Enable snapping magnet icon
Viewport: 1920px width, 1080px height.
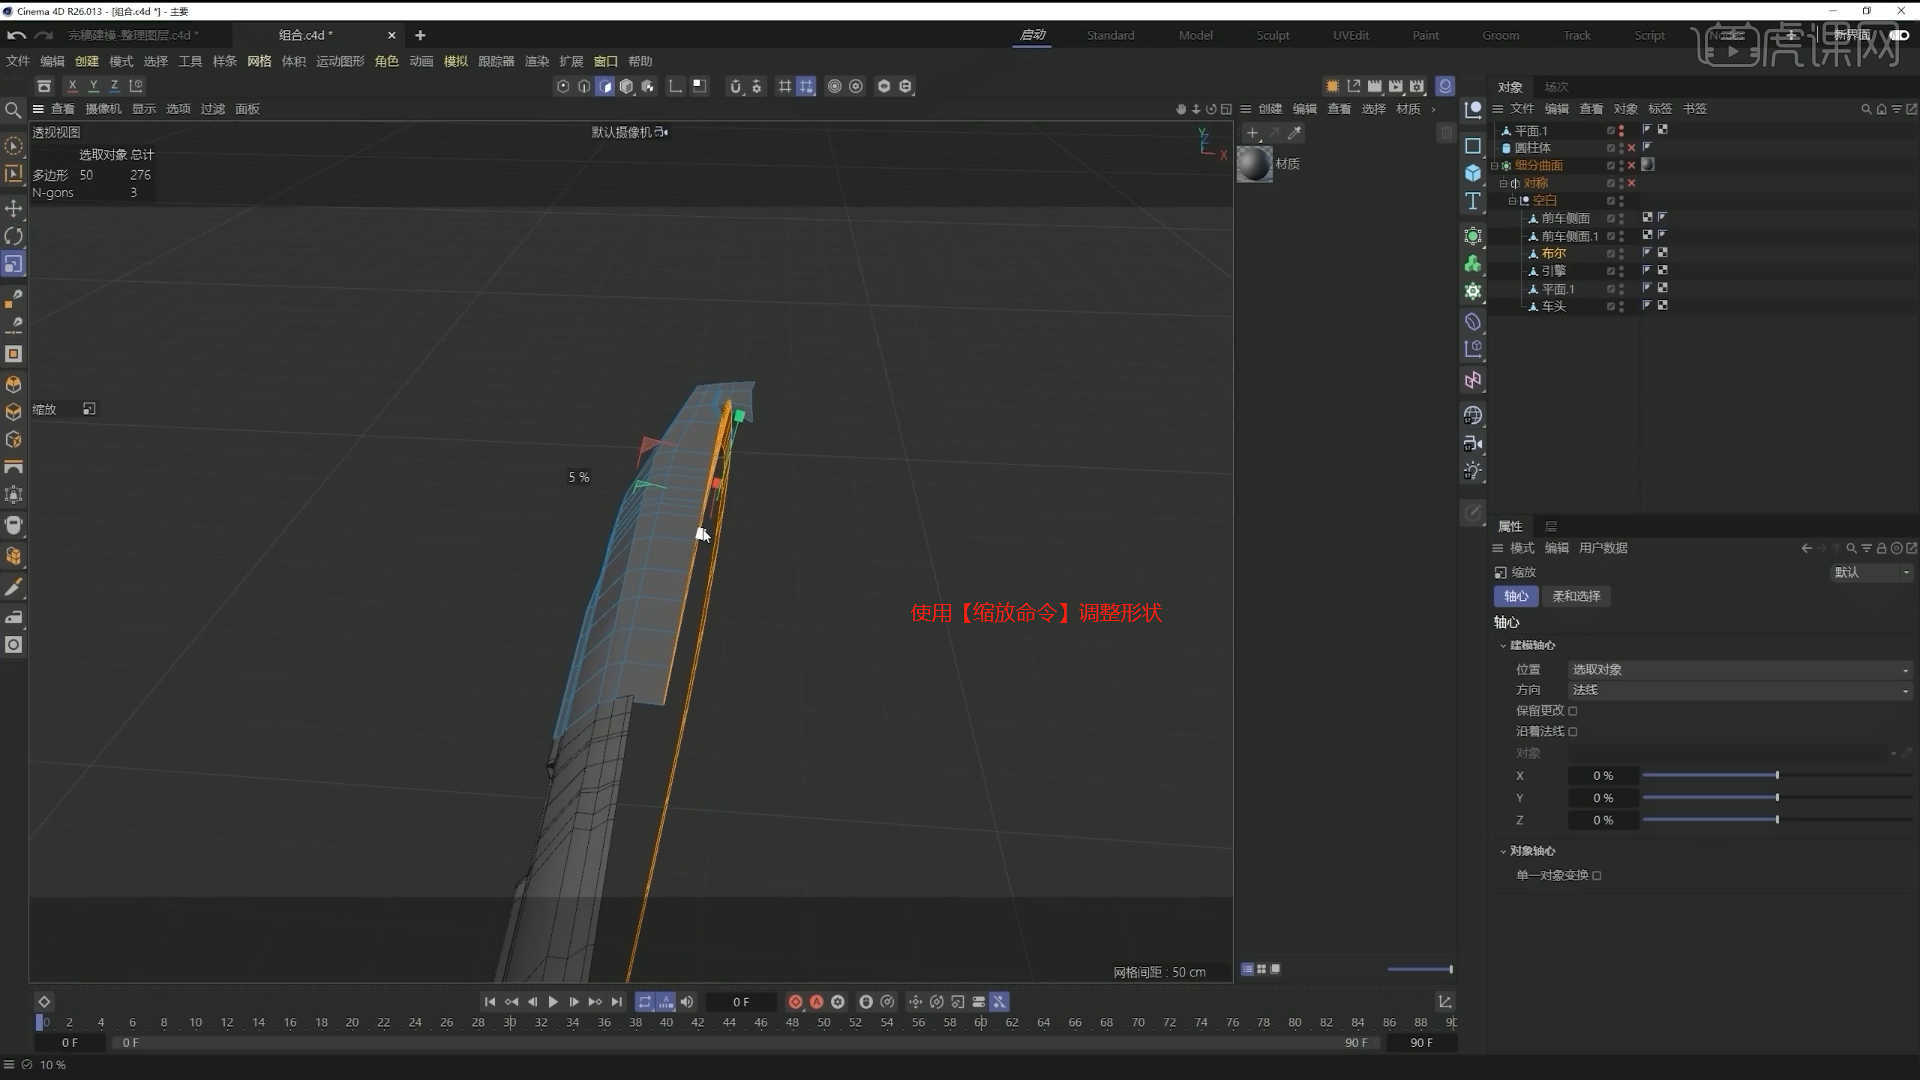735,86
